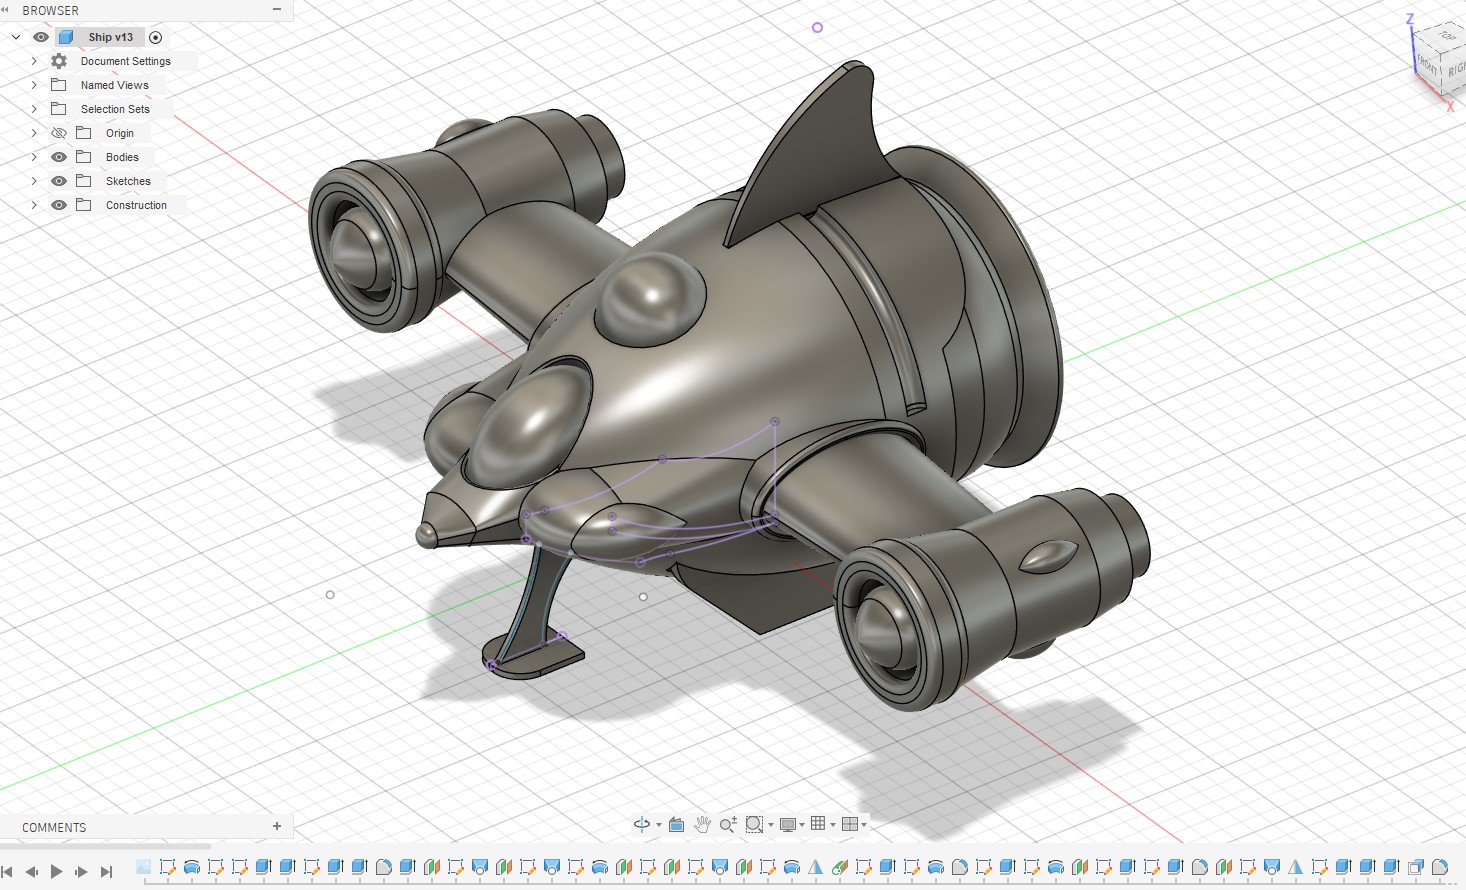This screenshot has height=890, width=1466.
Task: Select the Zoom magnifier tool
Action: tap(728, 824)
